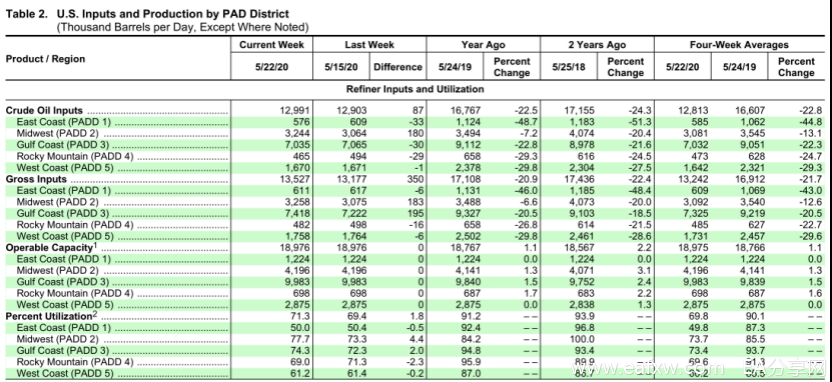This screenshot has width=832, height=382.
Task: Click the Table 2 title heading
Action: tap(148, 14)
